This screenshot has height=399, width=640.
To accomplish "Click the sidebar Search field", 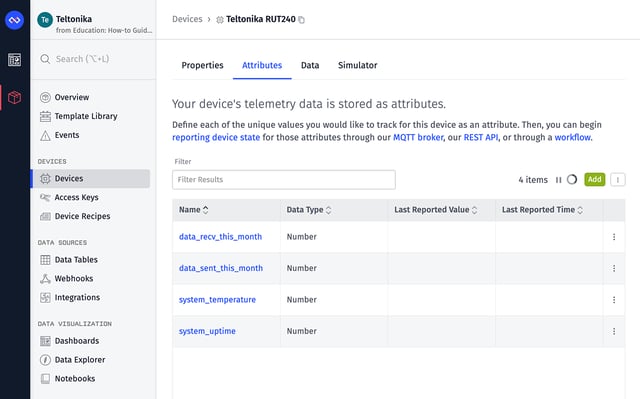I will click(93, 59).
